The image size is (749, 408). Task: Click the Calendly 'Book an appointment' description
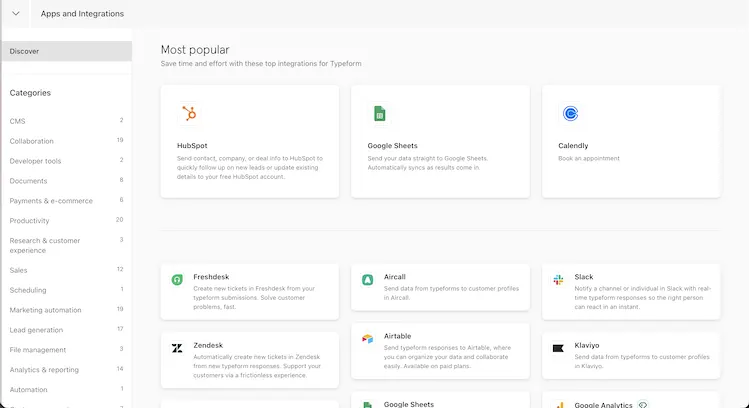588,158
